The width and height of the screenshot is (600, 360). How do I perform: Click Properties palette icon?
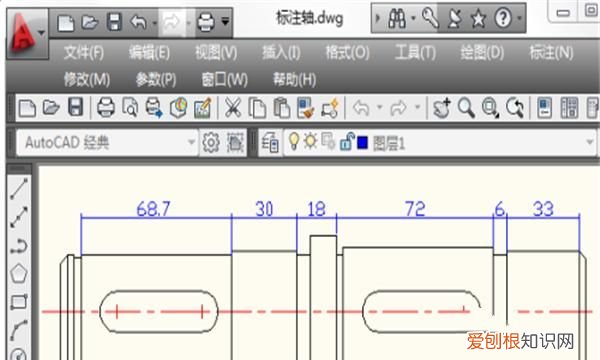coord(545,108)
